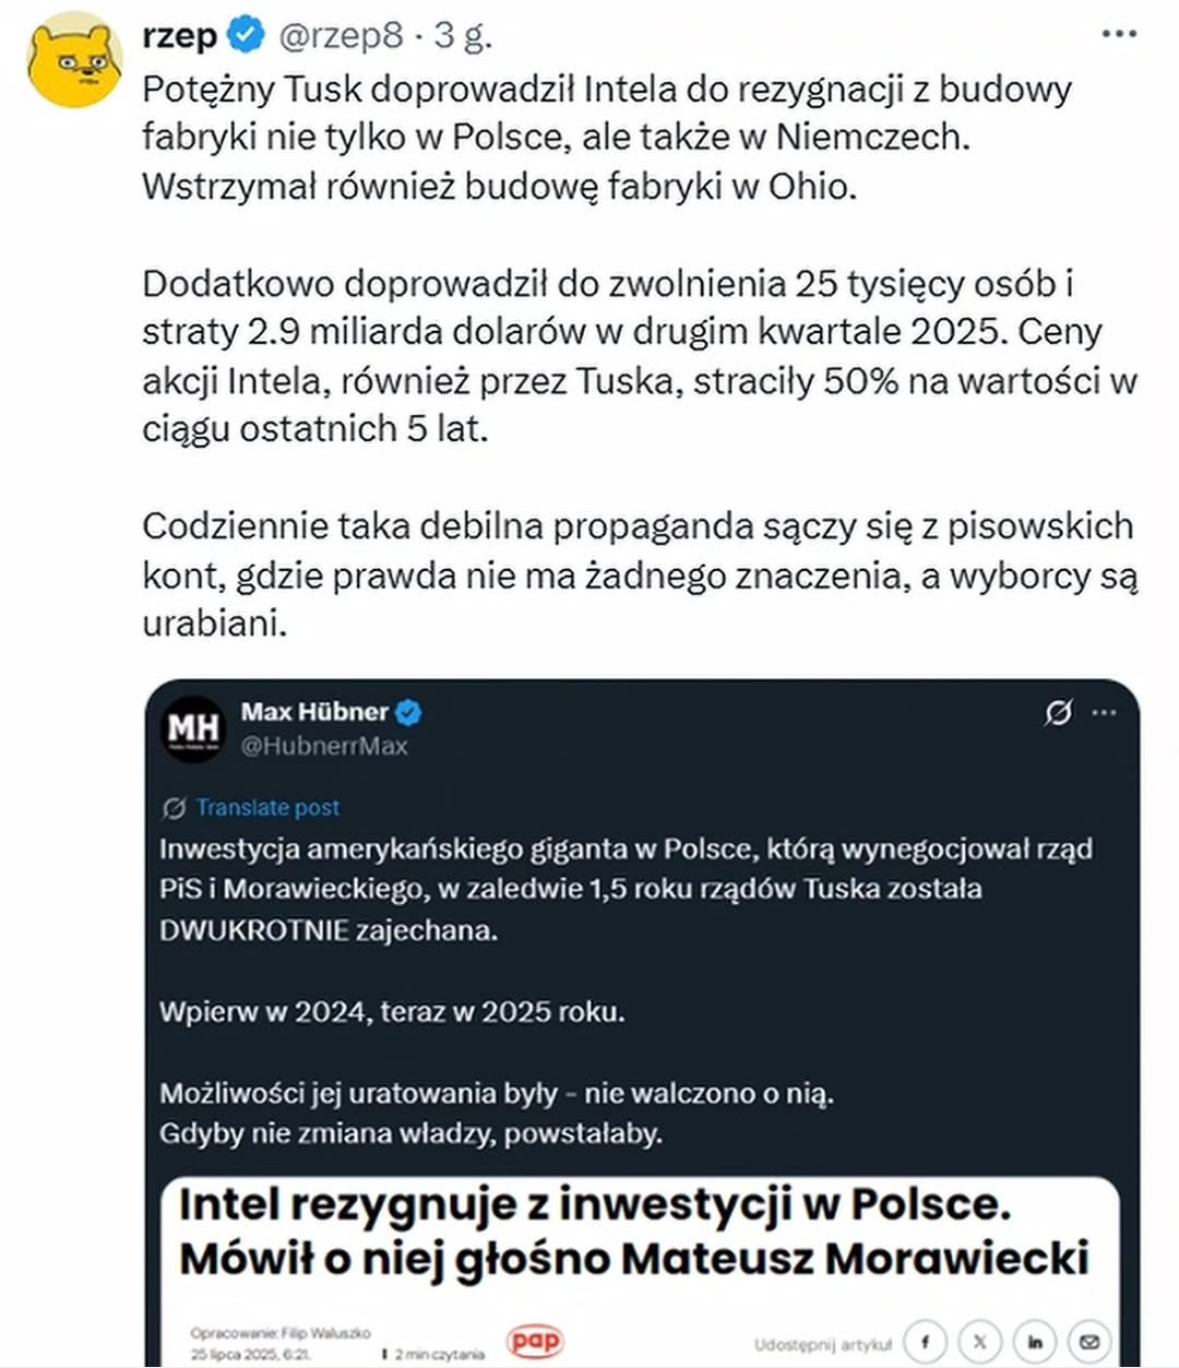Open Max Hübner's display name
The height and width of the screenshot is (1368, 1179).
point(314,712)
